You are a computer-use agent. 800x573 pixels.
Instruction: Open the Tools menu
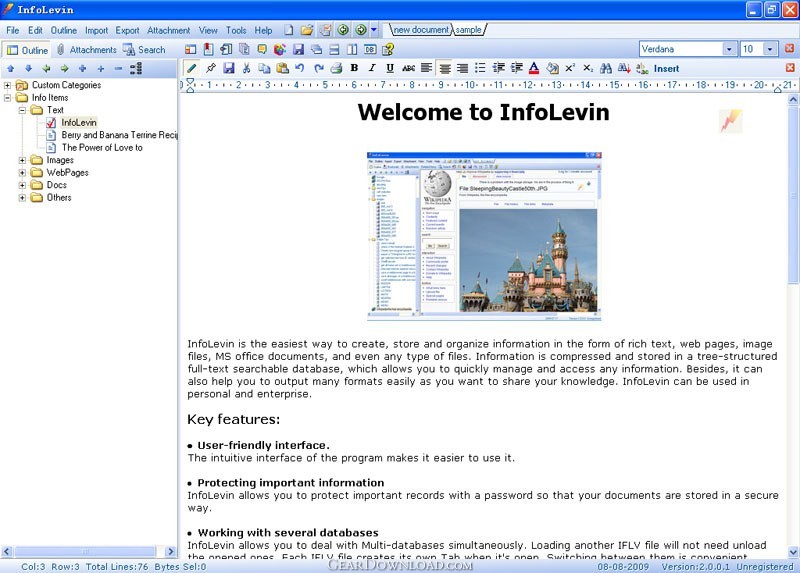pyautogui.click(x=236, y=30)
